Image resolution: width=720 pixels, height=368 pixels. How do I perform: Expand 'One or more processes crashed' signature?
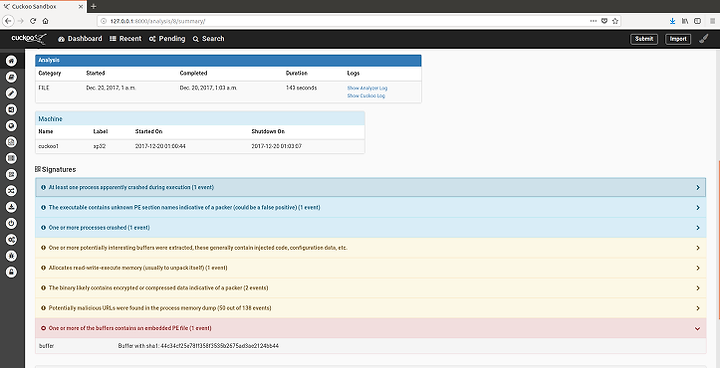point(370,228)
